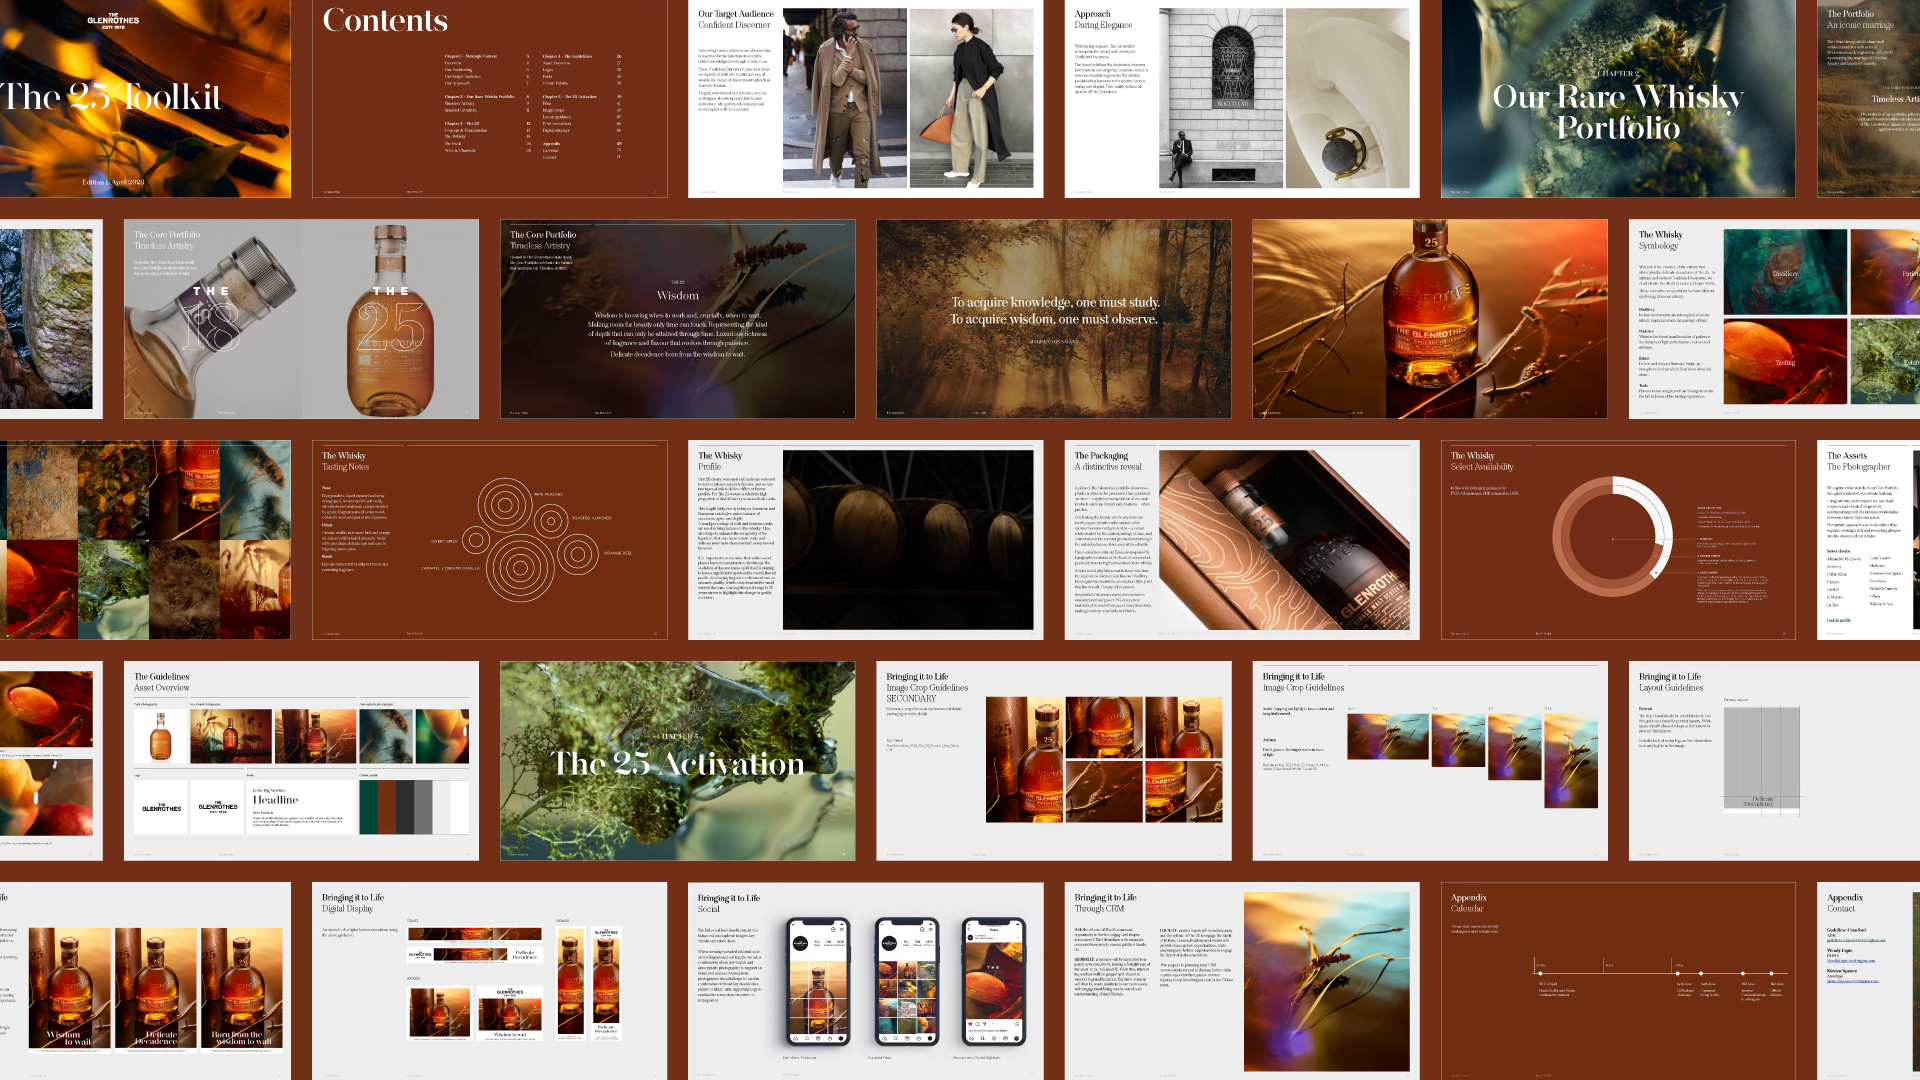Open 'The Assets The Photographer' slide
Viewport: 1920px width, 1080px height.
click(x=1868, y=540)
